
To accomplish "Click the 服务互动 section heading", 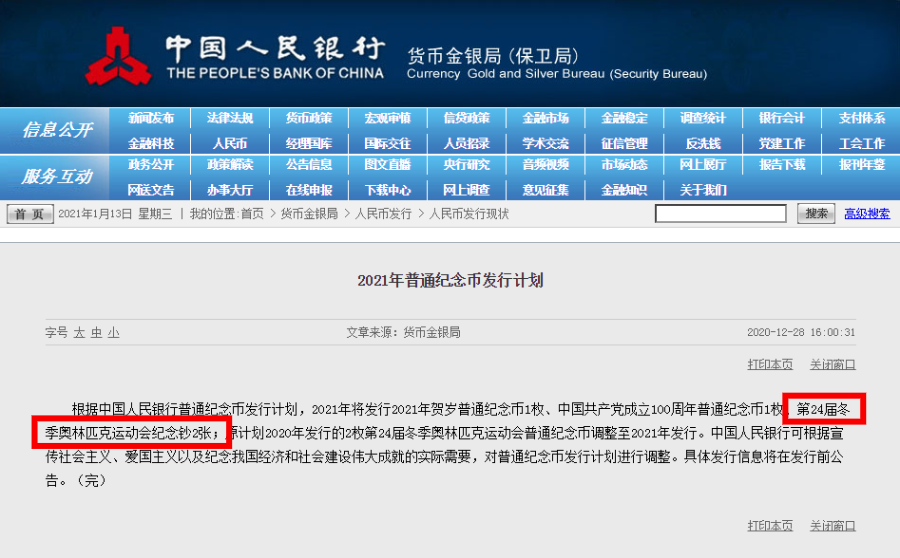I will pos(57,177).
